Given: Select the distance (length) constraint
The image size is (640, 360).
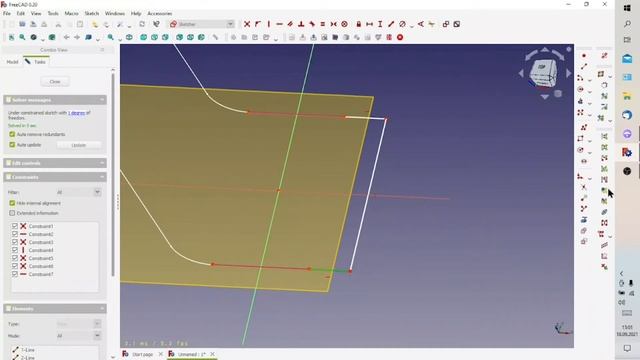Looking at the screenshot, I should pyautogui.click(x=391, y=24).
